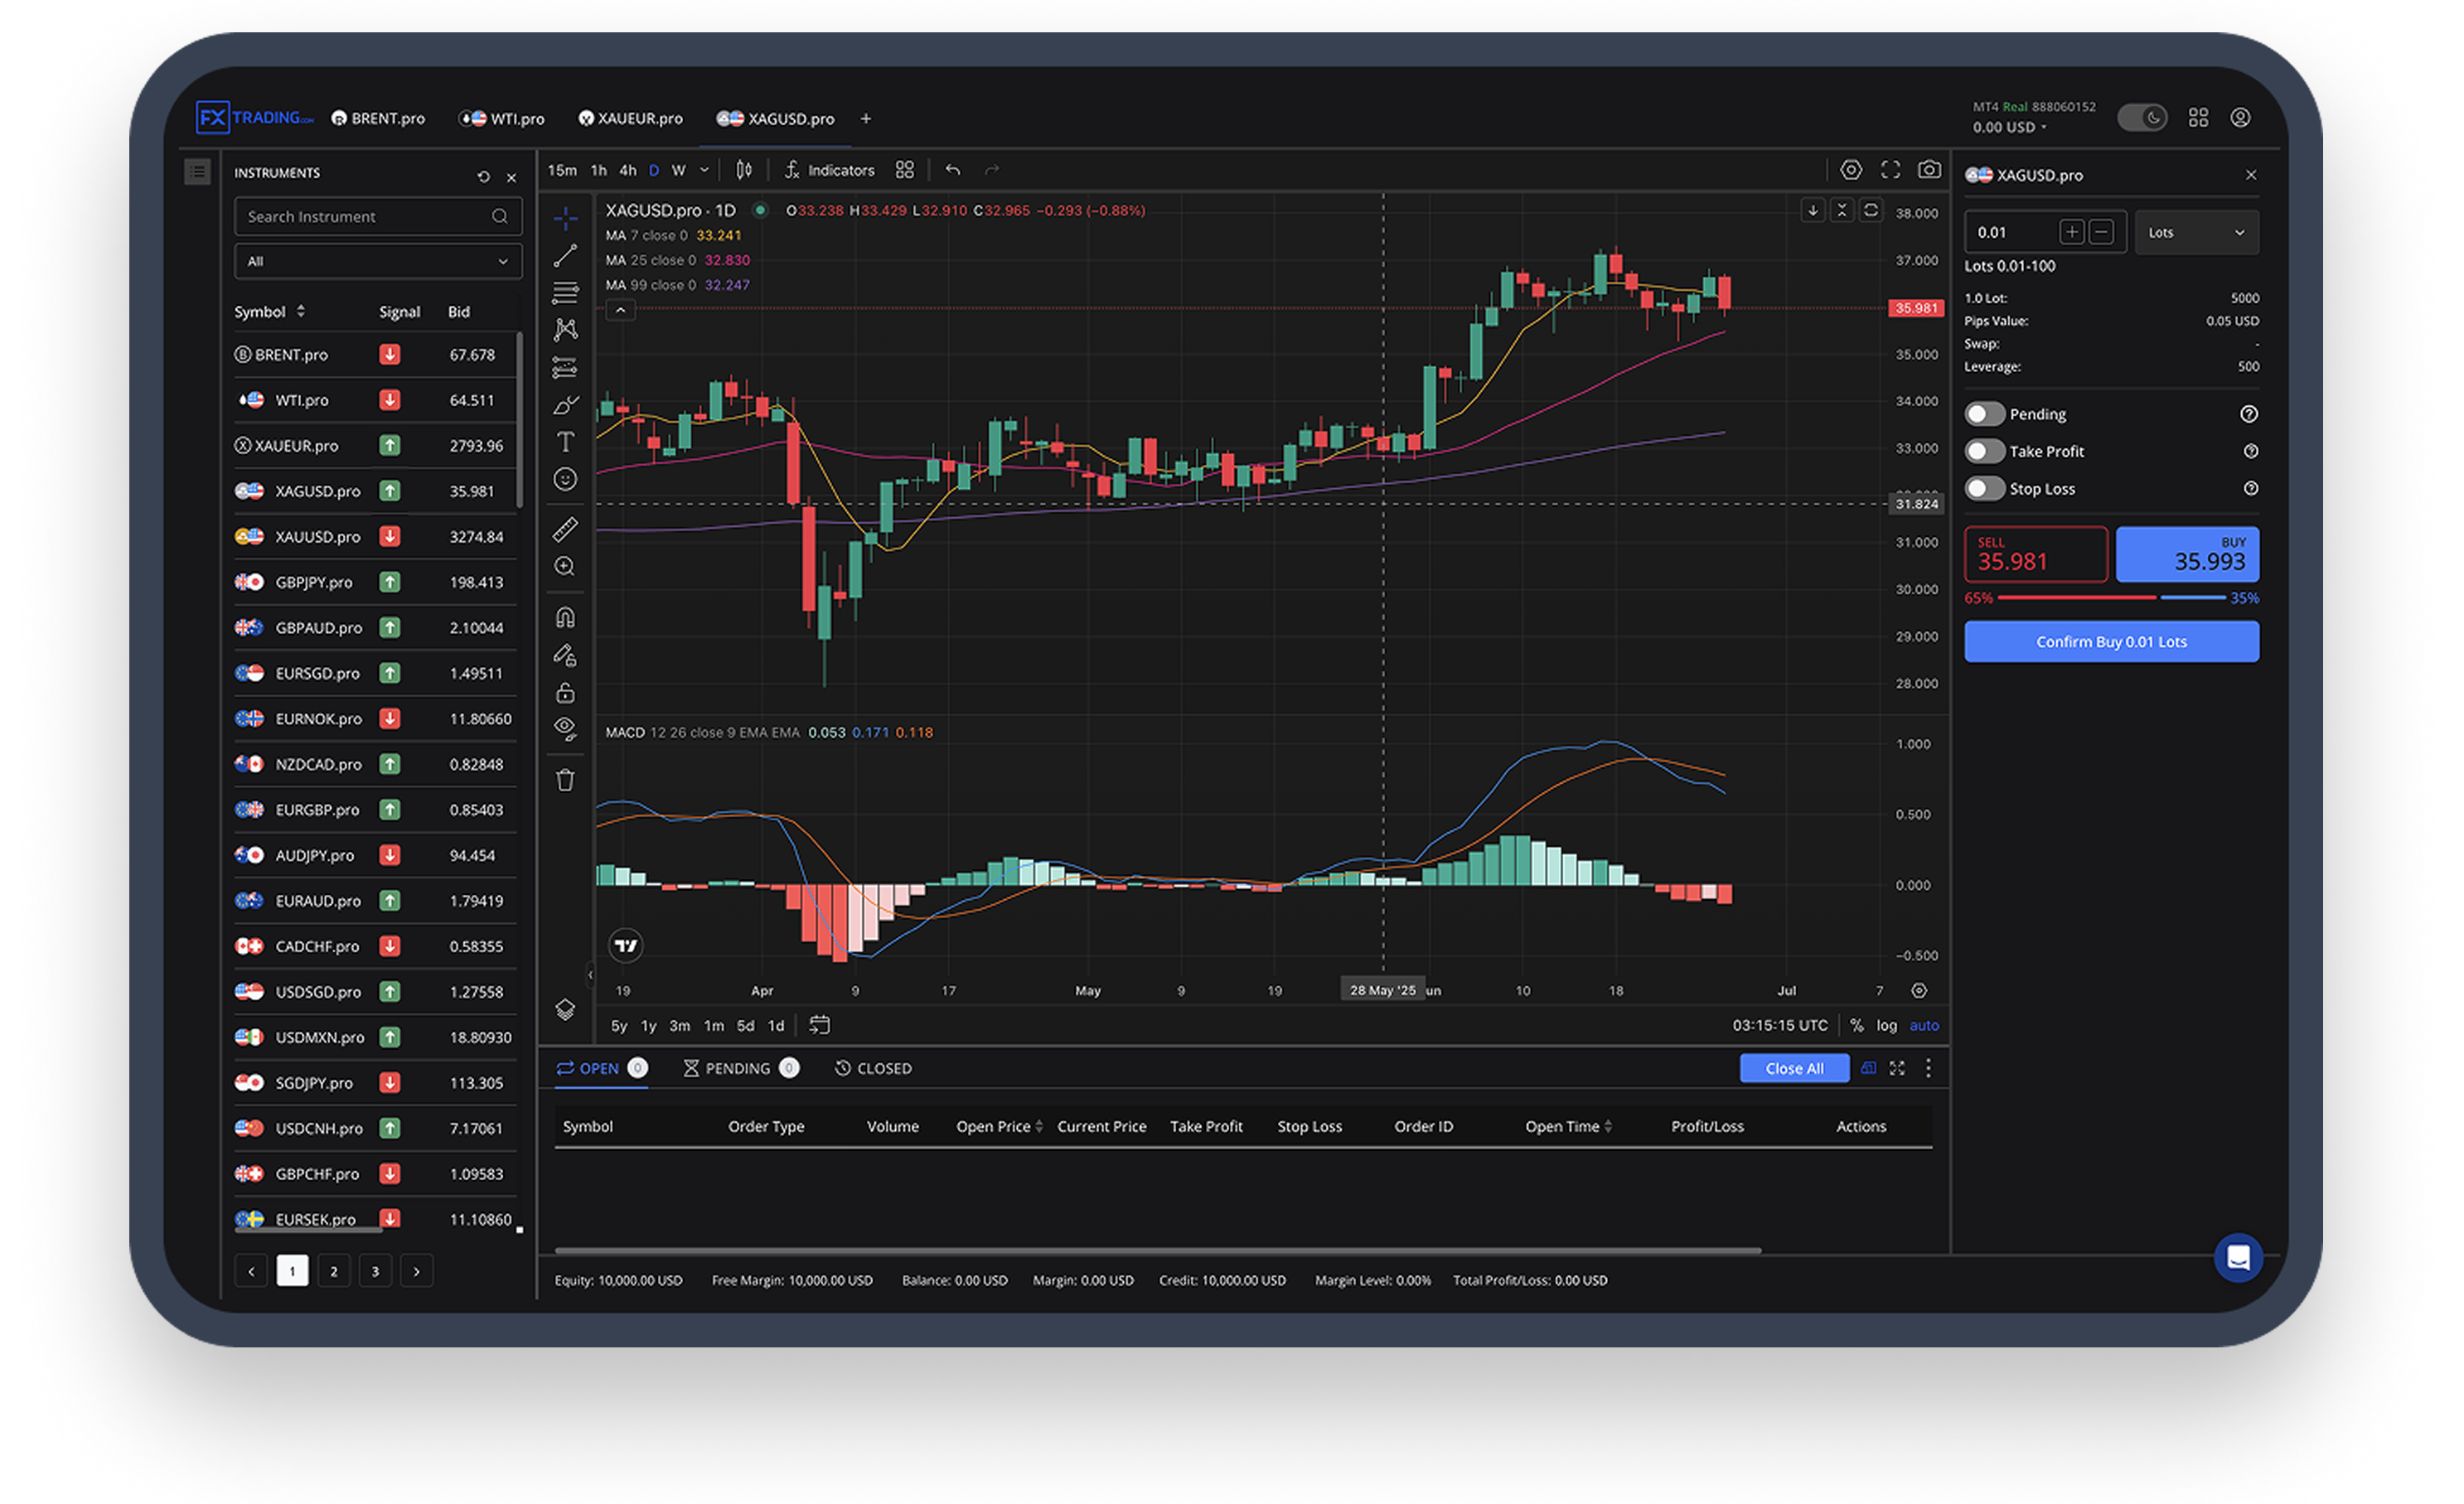Click the trash icon to remove drawings

click(x=566, y=779)
